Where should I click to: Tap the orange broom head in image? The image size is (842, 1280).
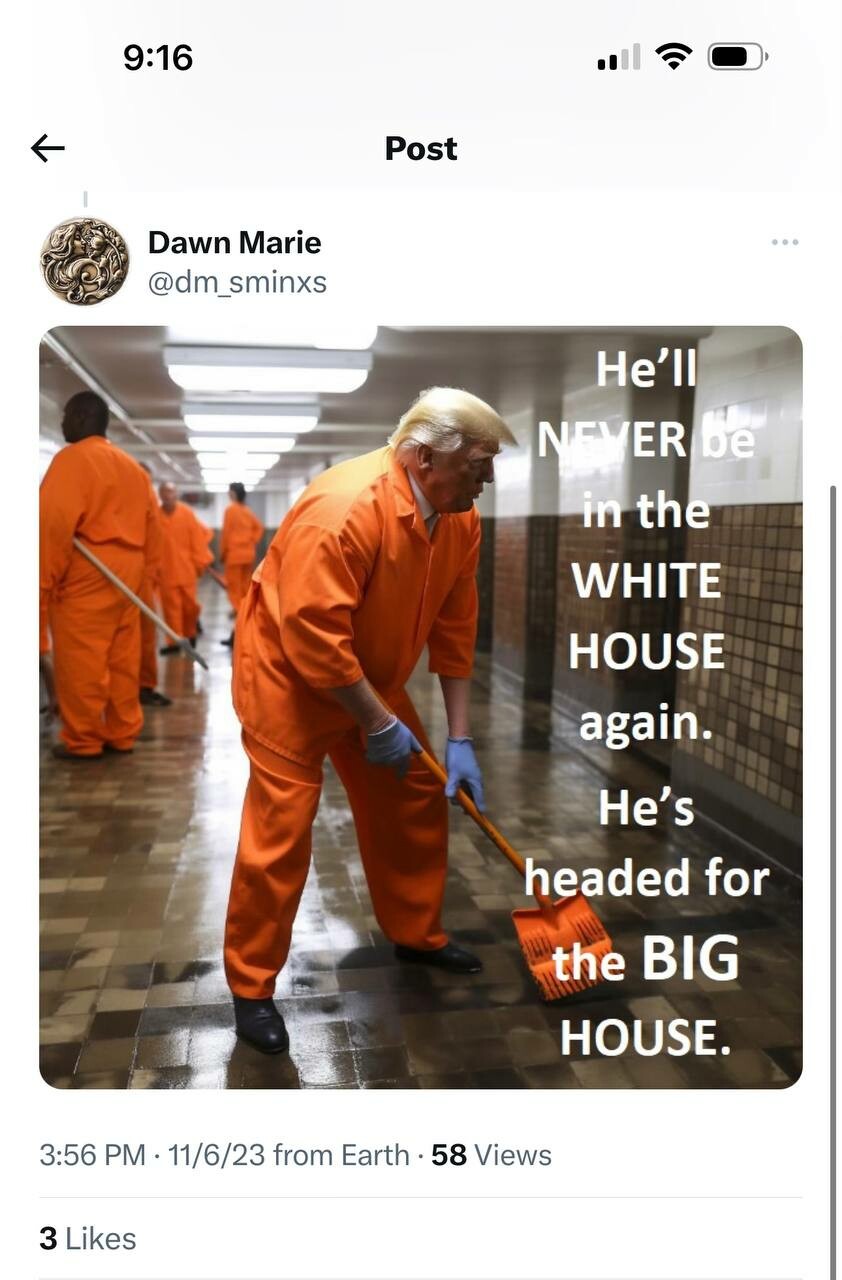pyautogui.click(x=562, y=945)
